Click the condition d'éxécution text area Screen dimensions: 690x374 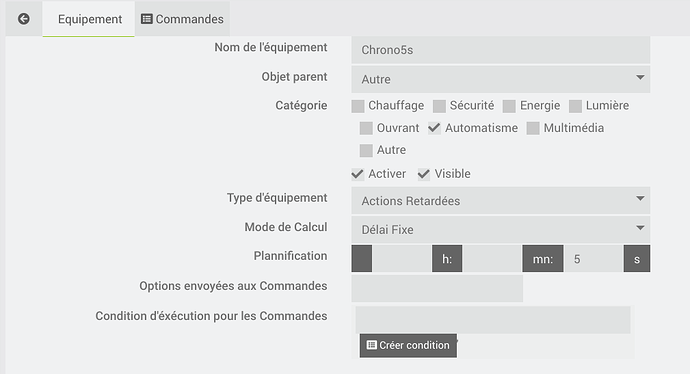[x=493, y=320]
